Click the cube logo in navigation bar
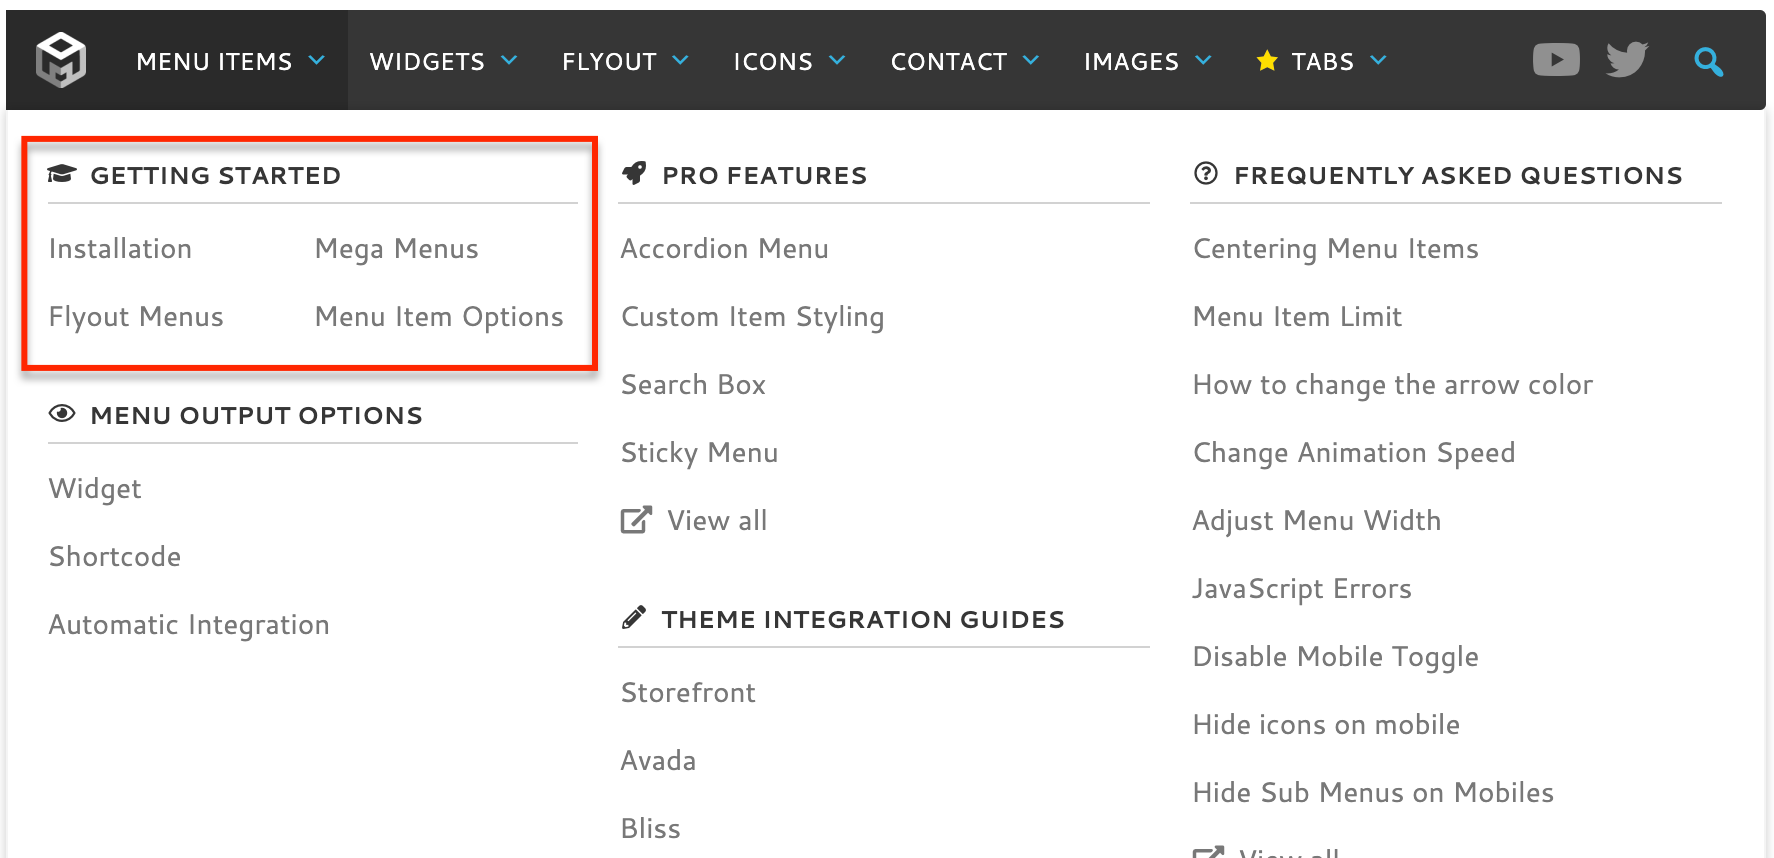This screenshot has width=1774, height=858. point(61,60)
